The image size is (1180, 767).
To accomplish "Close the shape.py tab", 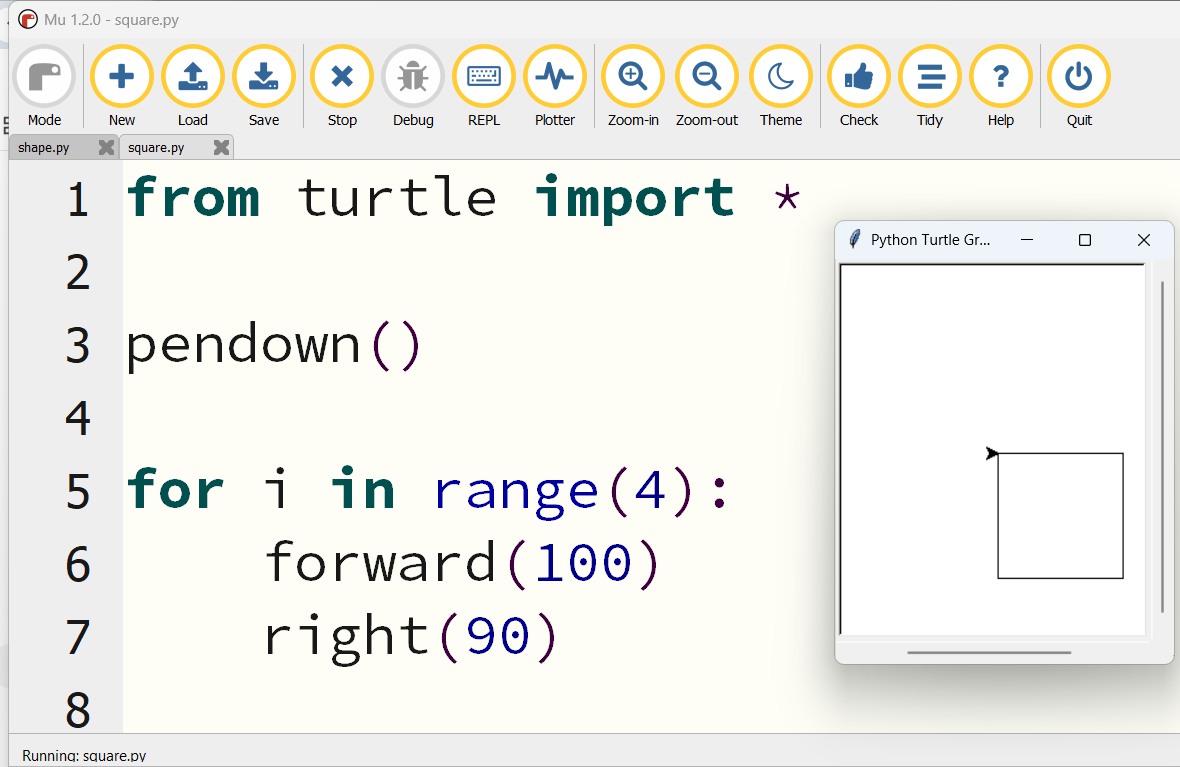I will (x=106, y=148).
